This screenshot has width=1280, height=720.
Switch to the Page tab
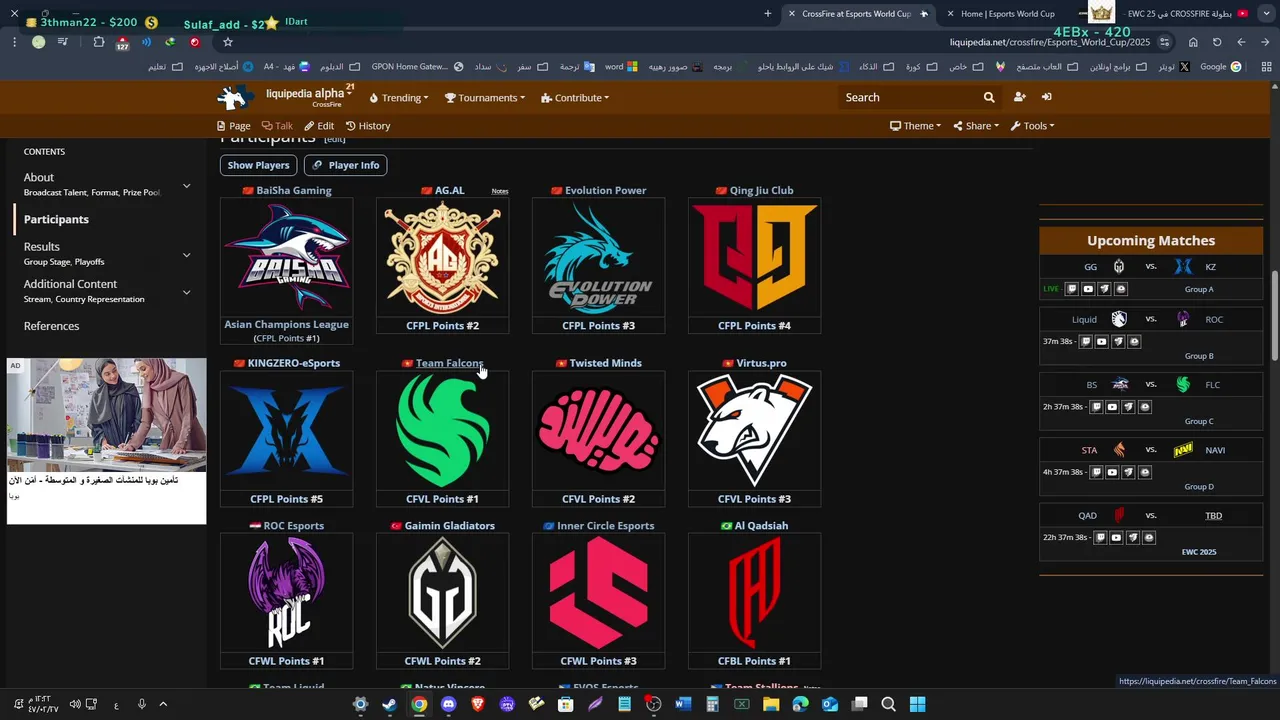pyautogui.click(x=233, y=126)
